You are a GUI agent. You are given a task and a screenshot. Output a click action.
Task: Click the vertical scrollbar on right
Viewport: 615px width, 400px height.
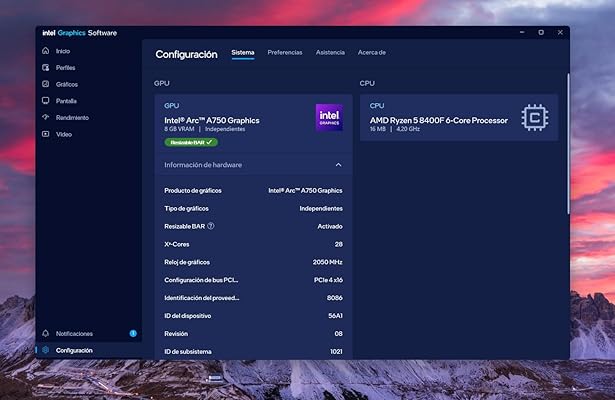(x=568, y=144)
